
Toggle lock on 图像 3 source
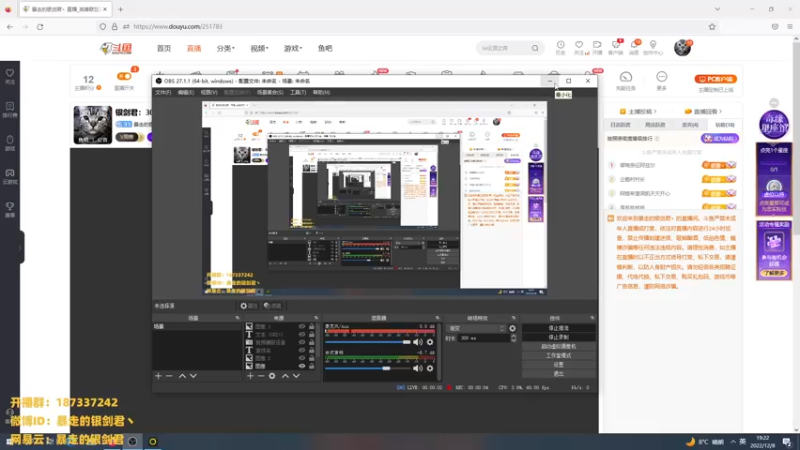(x=312, y=327)
